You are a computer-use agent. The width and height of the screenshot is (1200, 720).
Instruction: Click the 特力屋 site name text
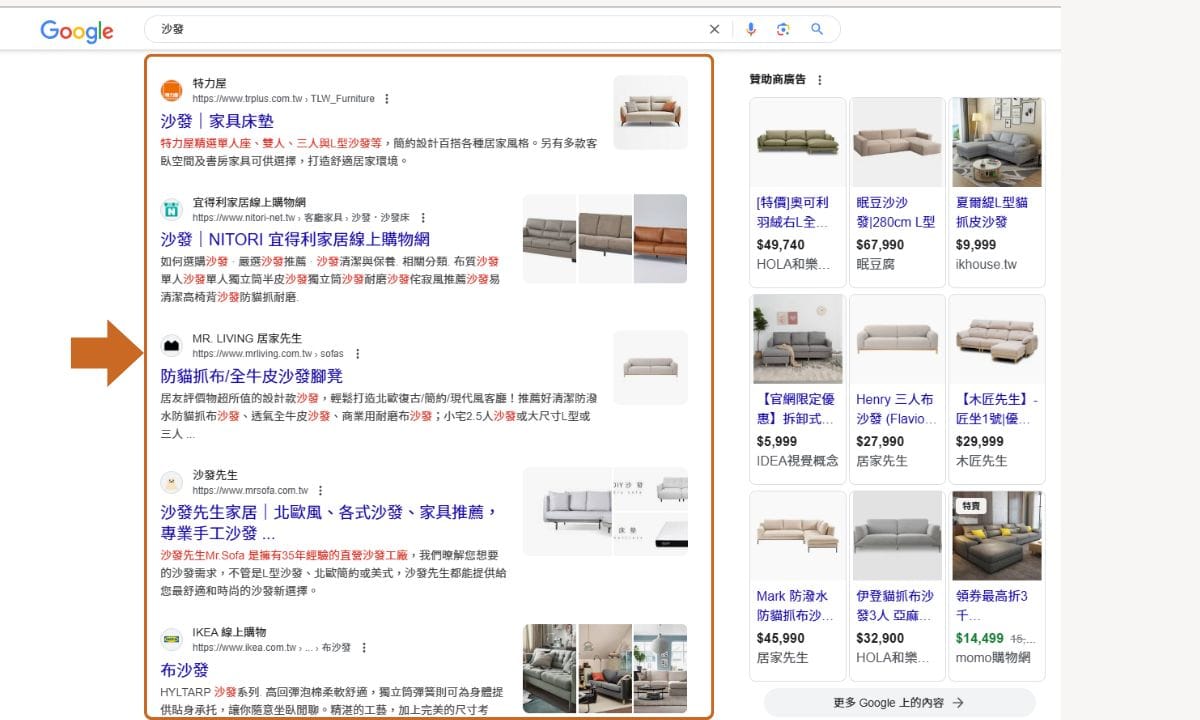point(209,83)
